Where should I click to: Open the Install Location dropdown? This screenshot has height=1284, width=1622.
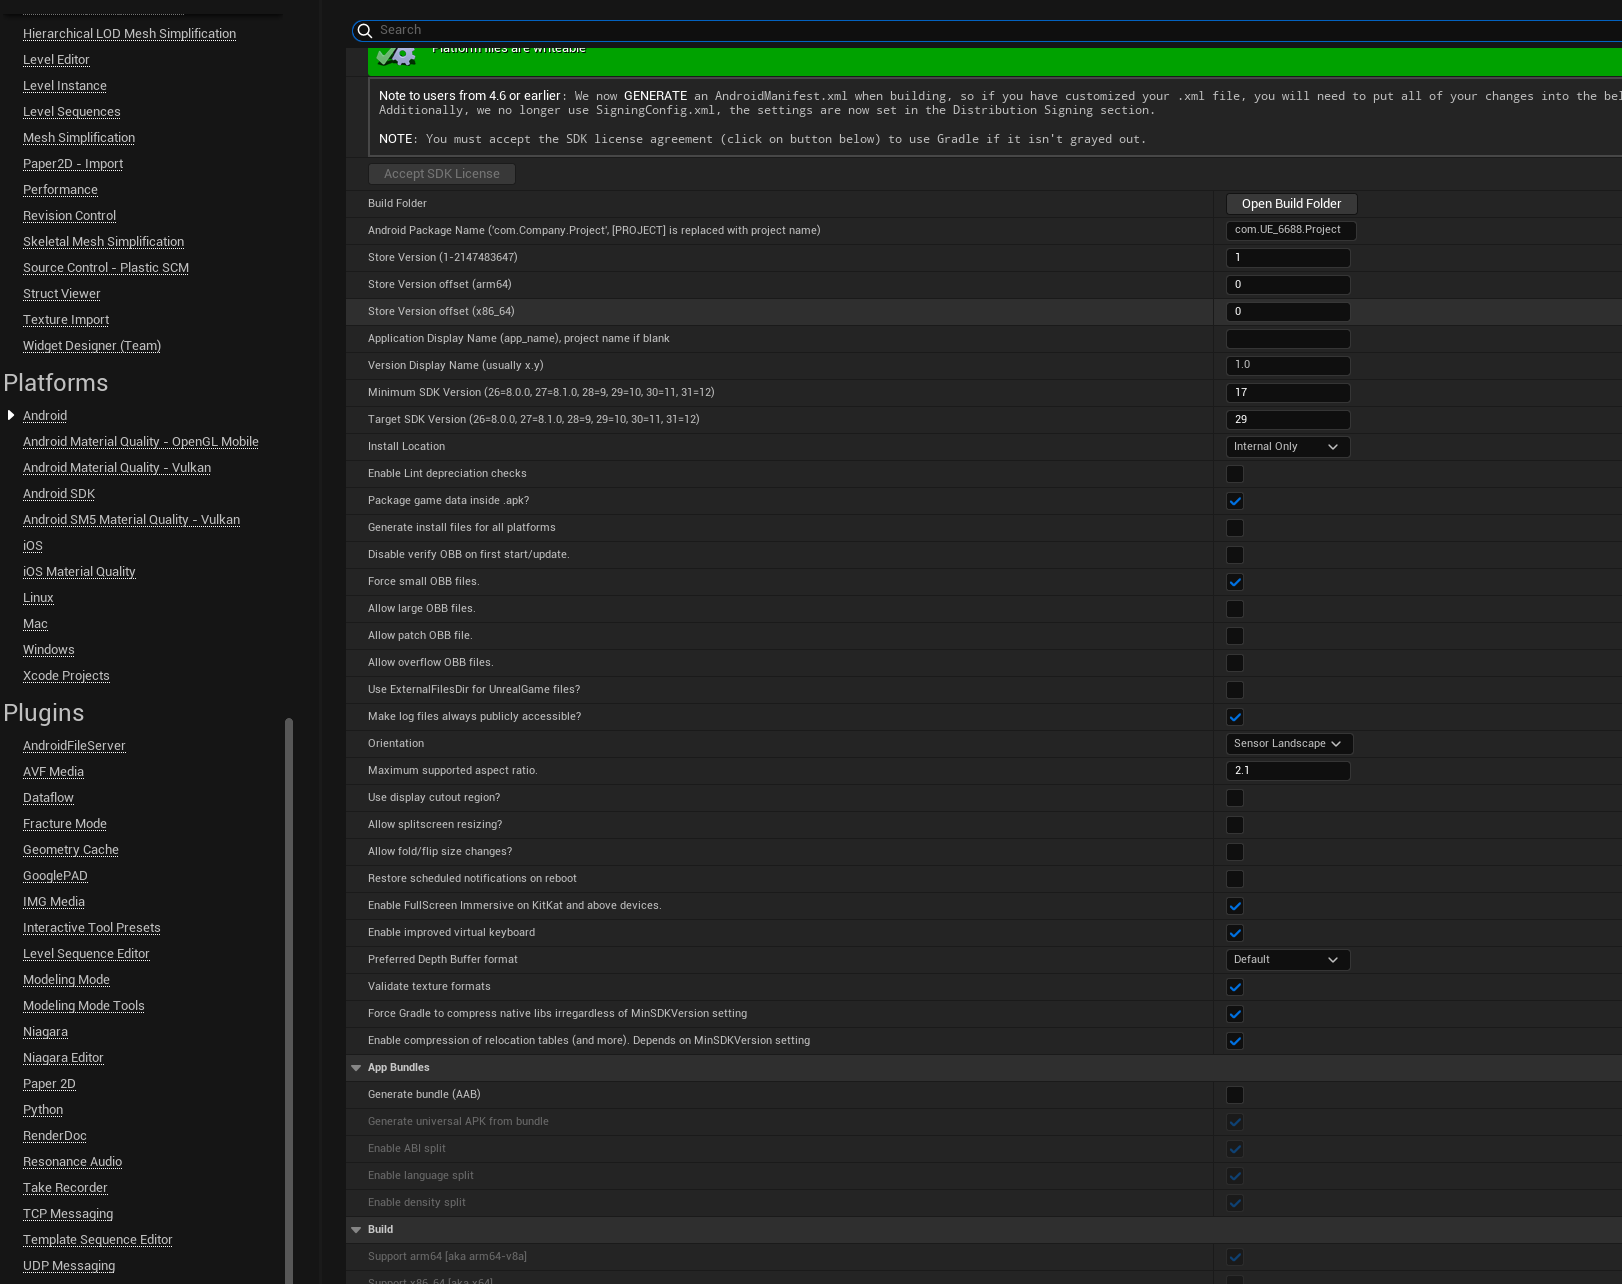pyautogui.click(x=1288, y=446)
